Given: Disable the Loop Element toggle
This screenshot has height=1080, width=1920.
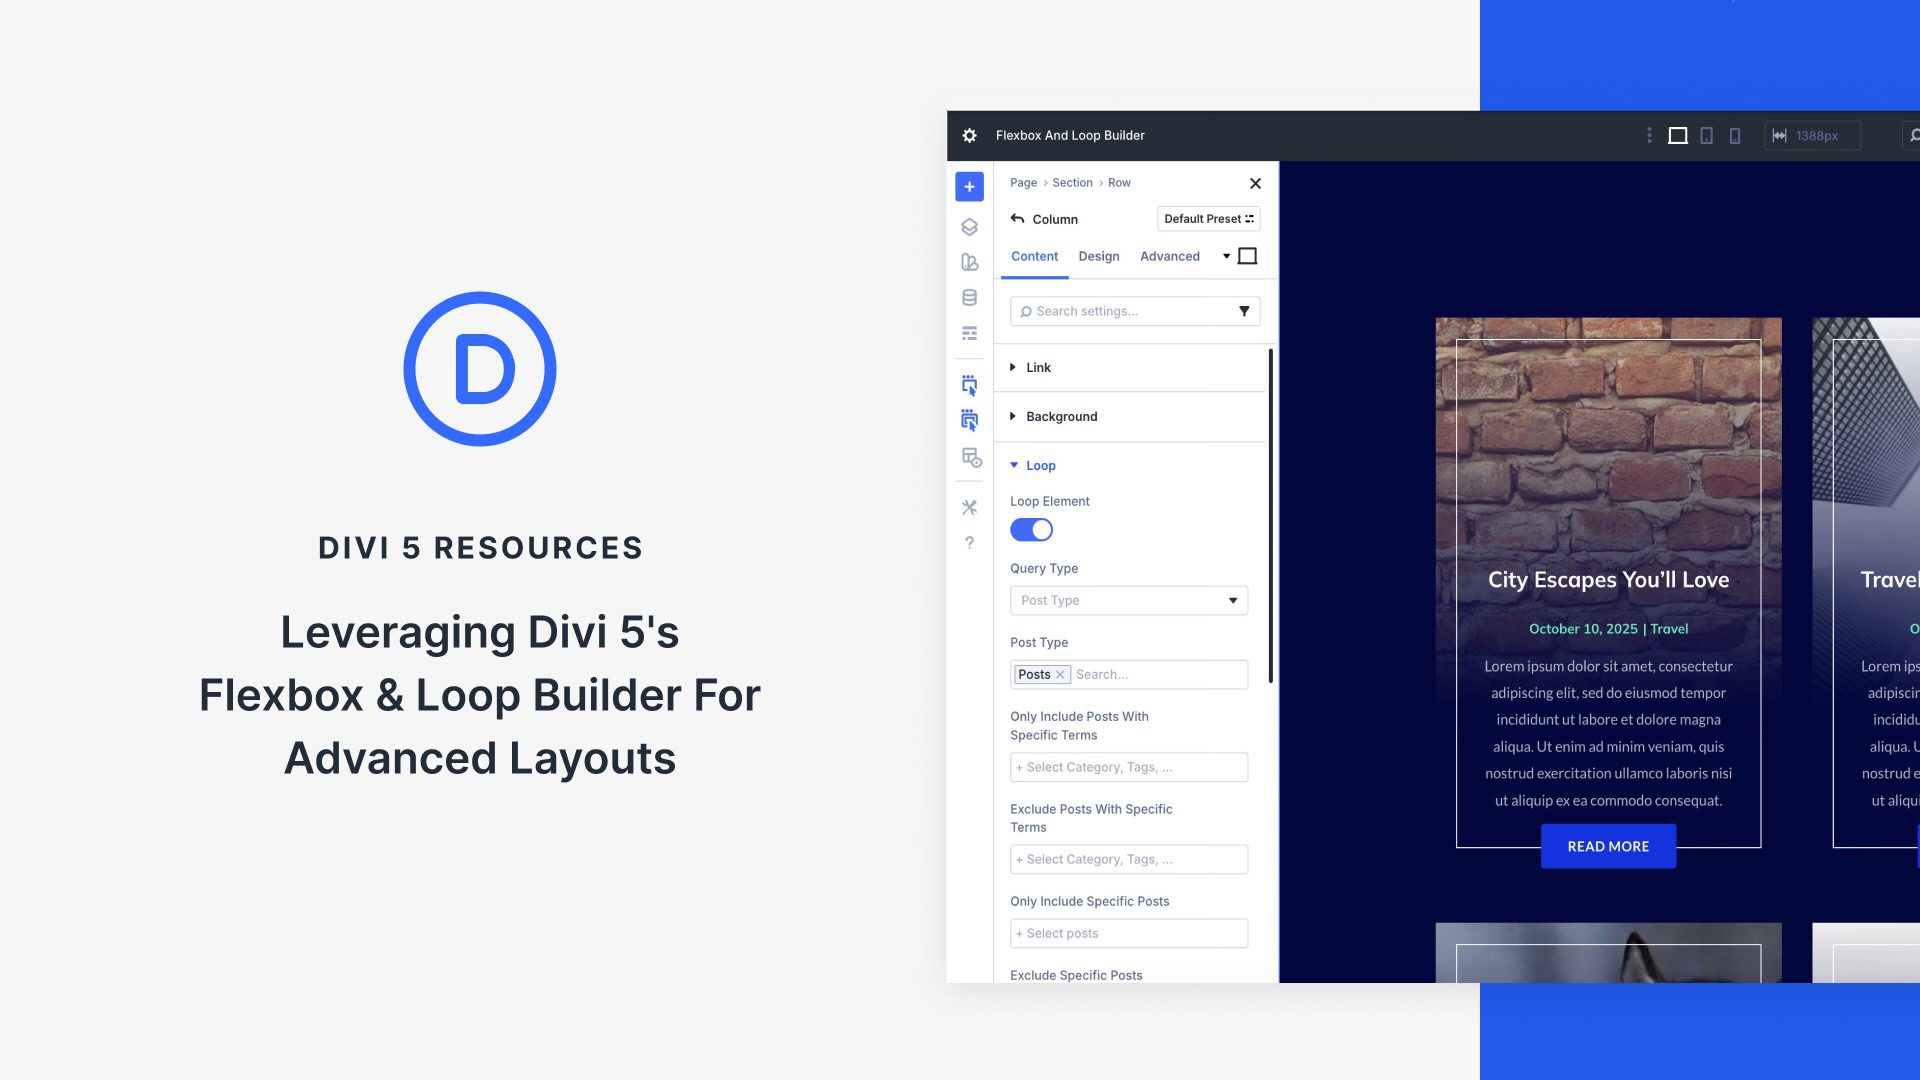Looking at the screenshot, I should click(x=1031, y=529).
